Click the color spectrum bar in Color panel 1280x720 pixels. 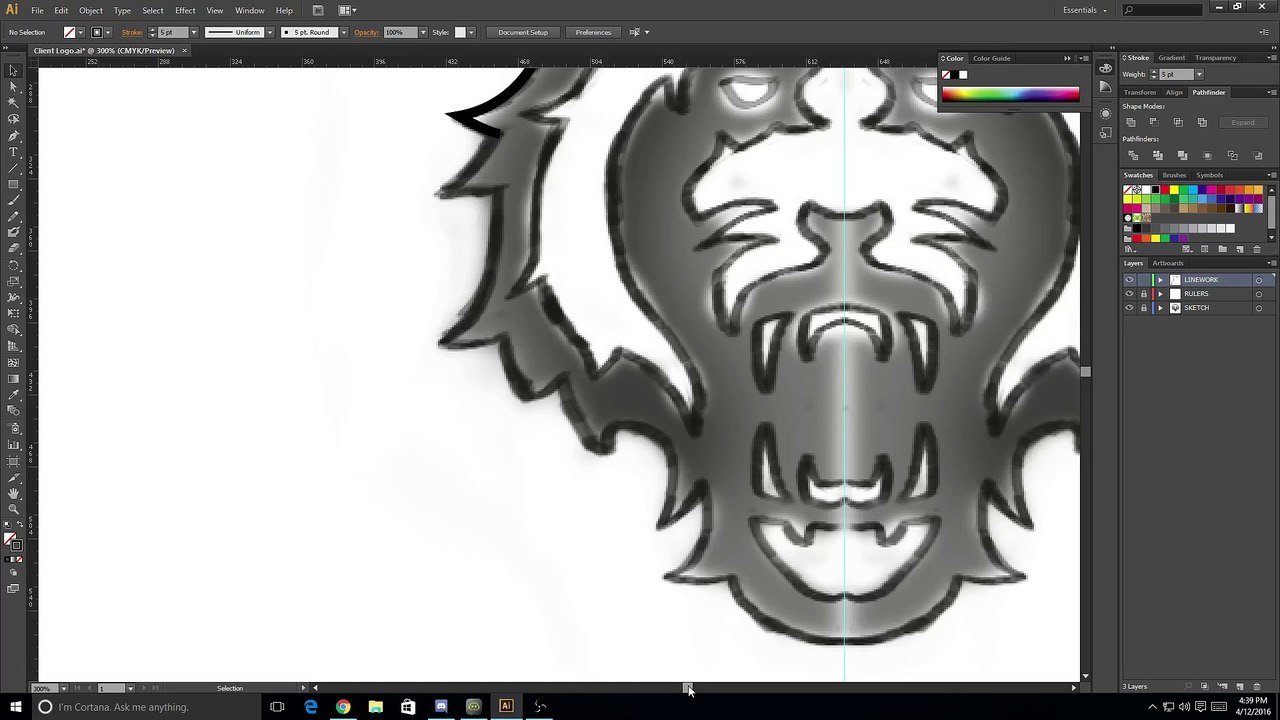pyautogui.click(x=1010, y=95)
